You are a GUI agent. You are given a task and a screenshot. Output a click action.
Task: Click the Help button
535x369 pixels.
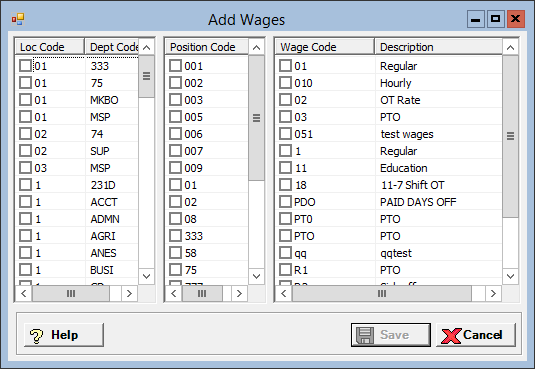coord(64,335)
